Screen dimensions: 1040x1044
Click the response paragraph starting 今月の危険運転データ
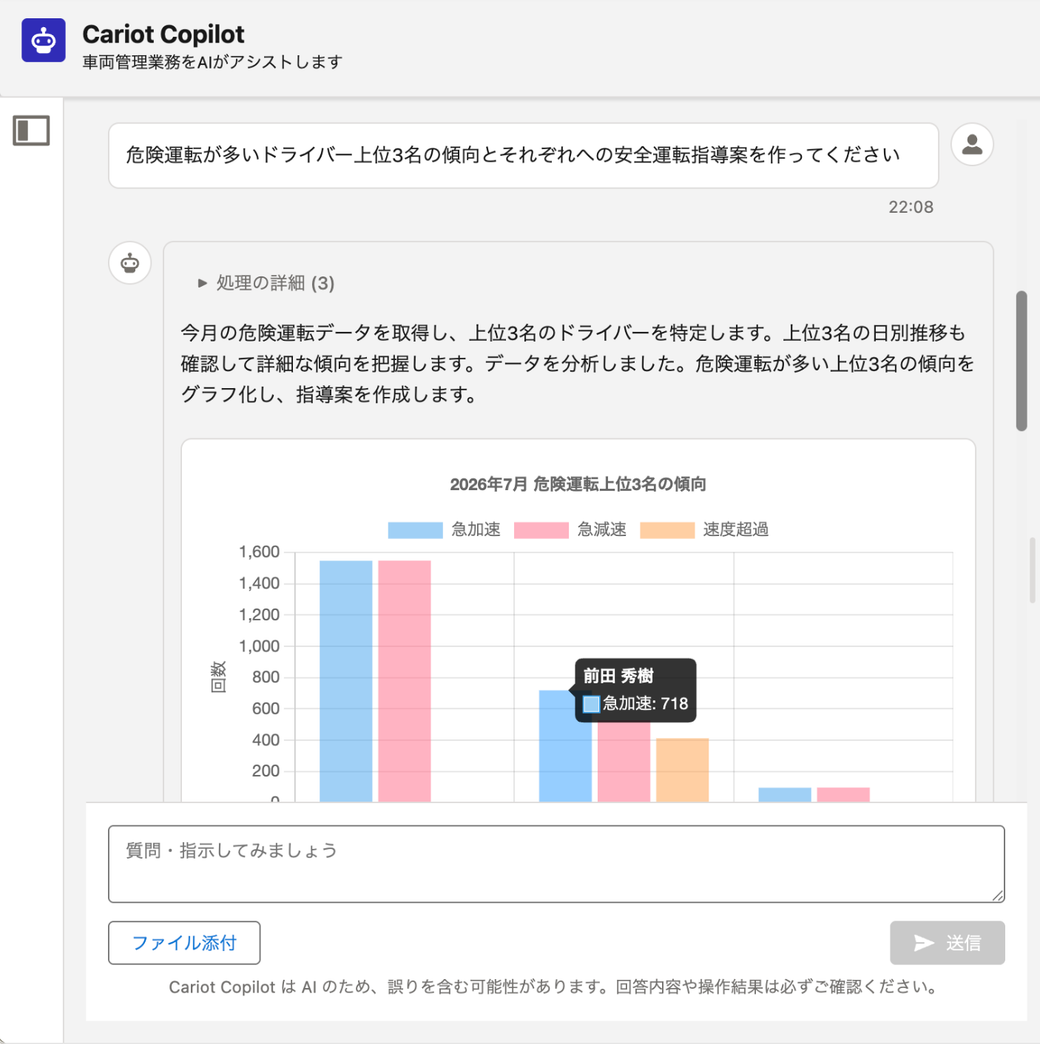[x=578, y=364]
